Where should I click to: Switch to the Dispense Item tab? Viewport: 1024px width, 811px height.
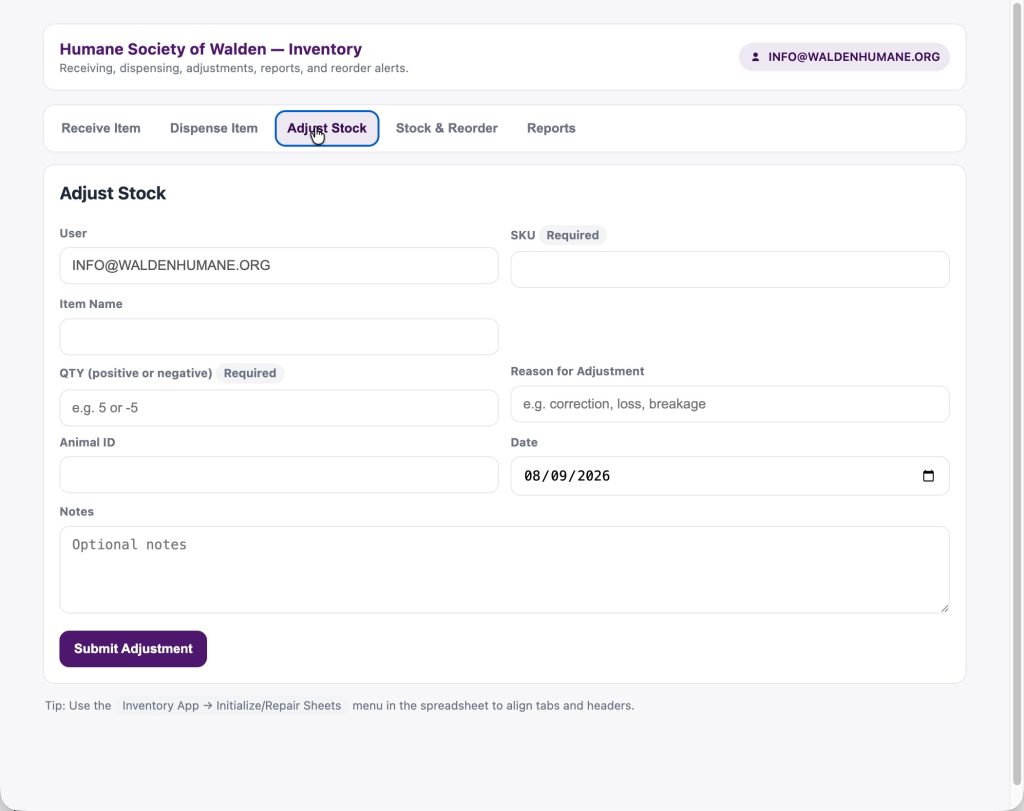coord(214,128)
